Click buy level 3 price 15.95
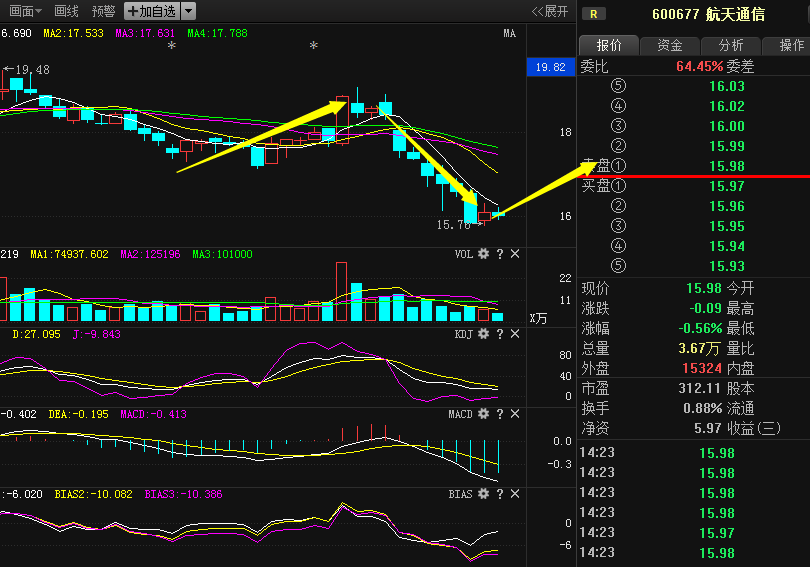 pyautogui.click(x=727, y=226)
